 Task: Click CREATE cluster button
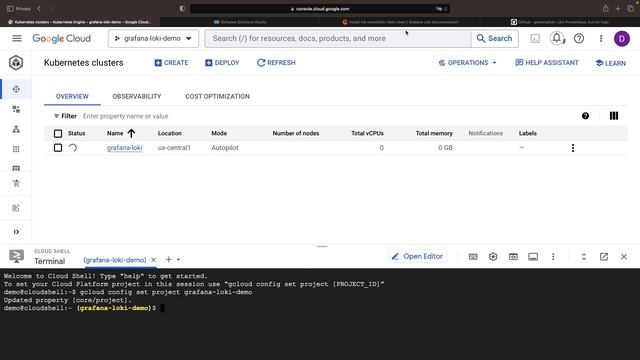[x=171, y=62]
